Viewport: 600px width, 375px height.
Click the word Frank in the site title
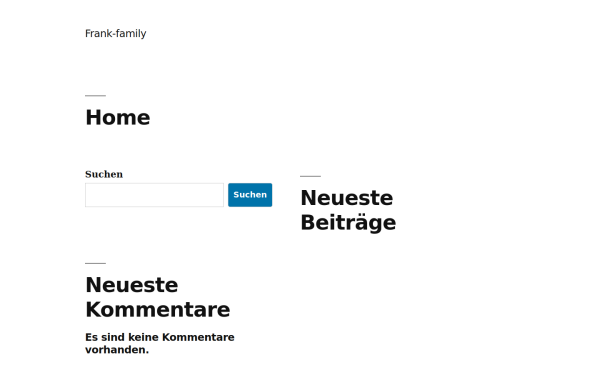(x=99, y=34)
